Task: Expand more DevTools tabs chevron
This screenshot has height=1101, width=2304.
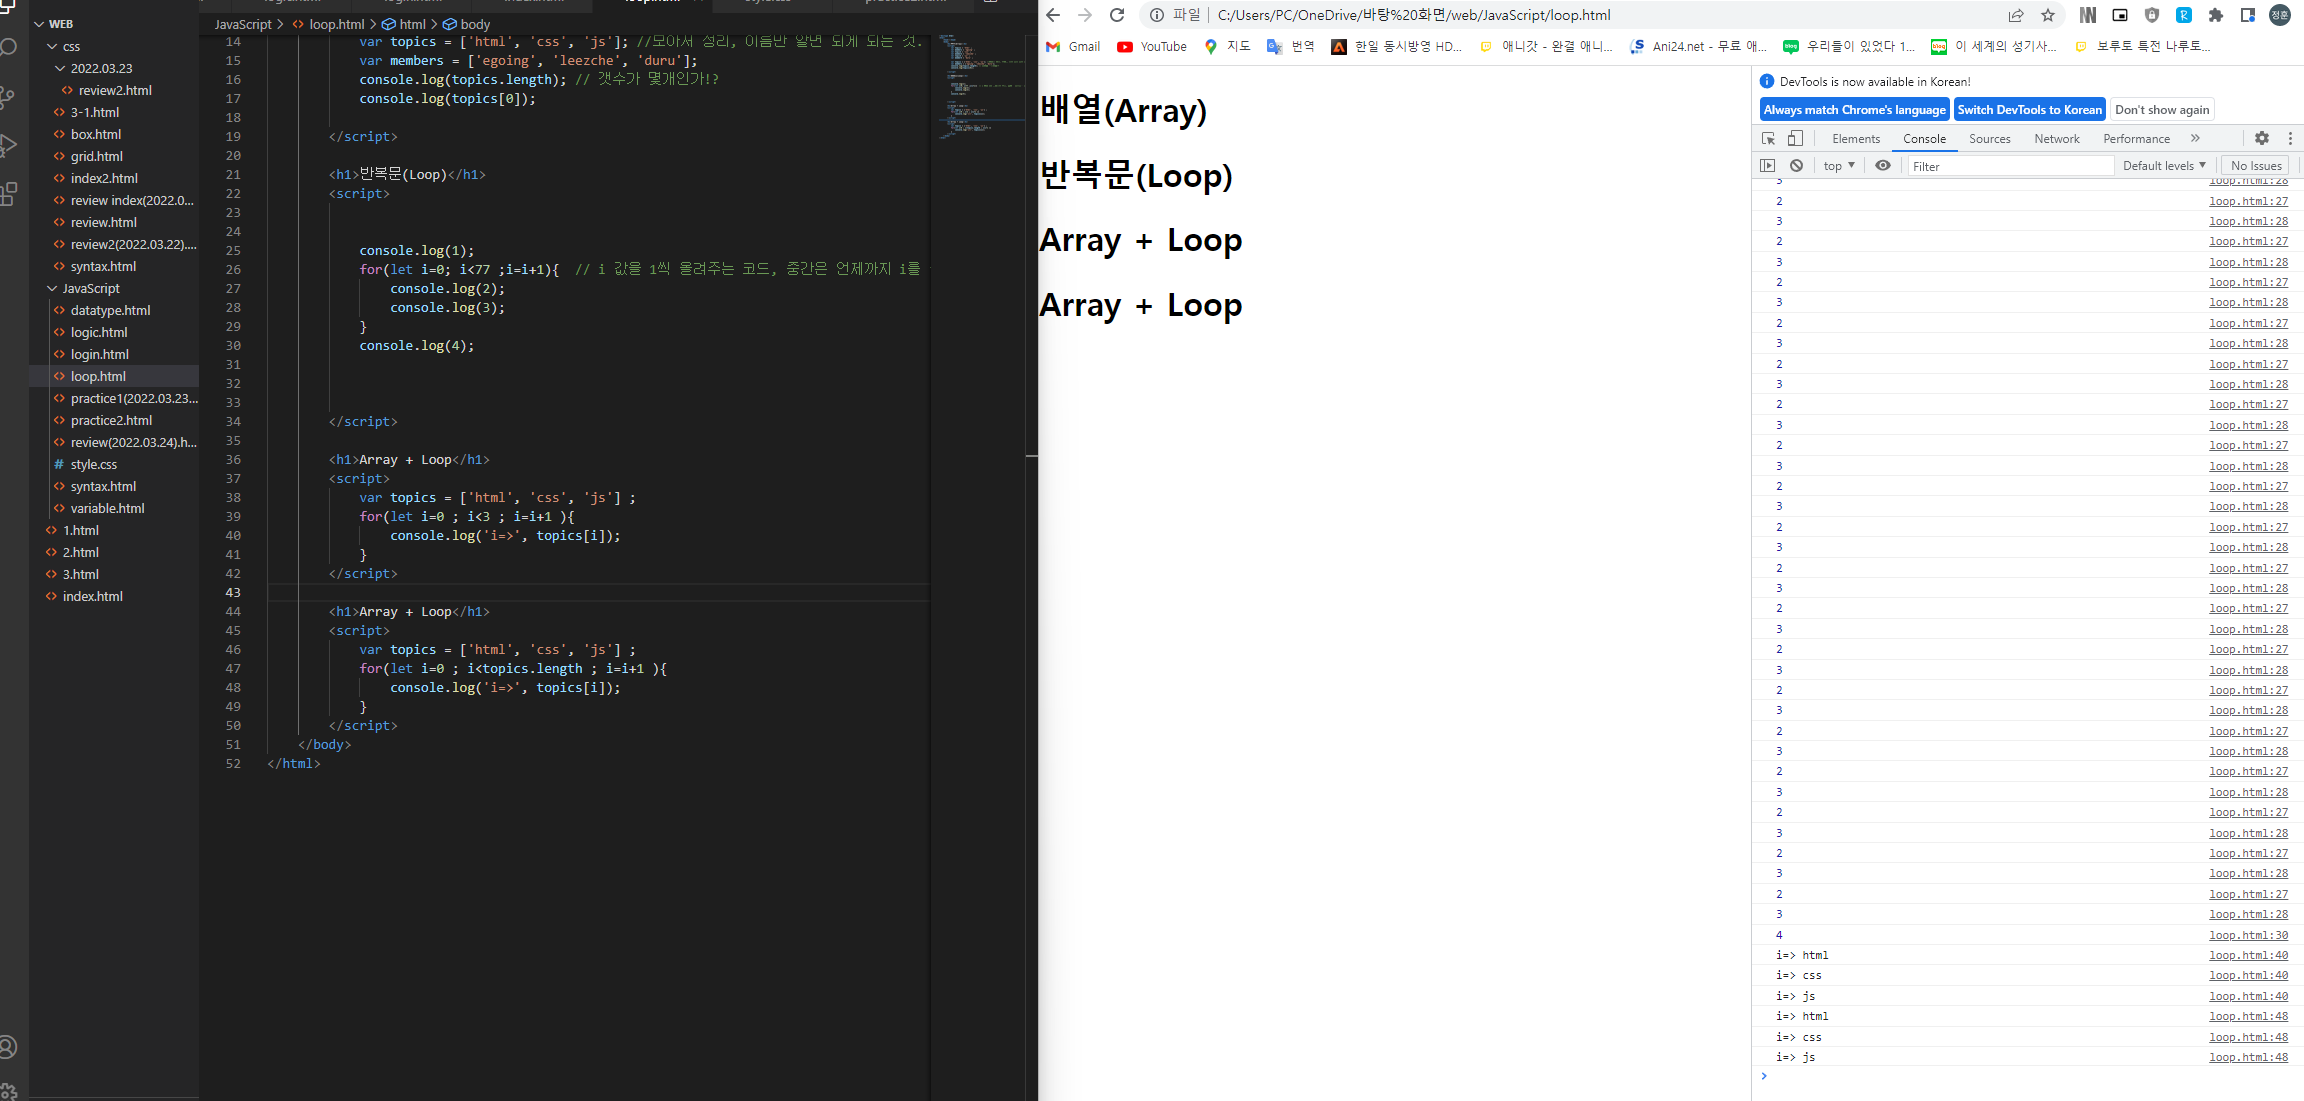Action: tap(2195, 139)
